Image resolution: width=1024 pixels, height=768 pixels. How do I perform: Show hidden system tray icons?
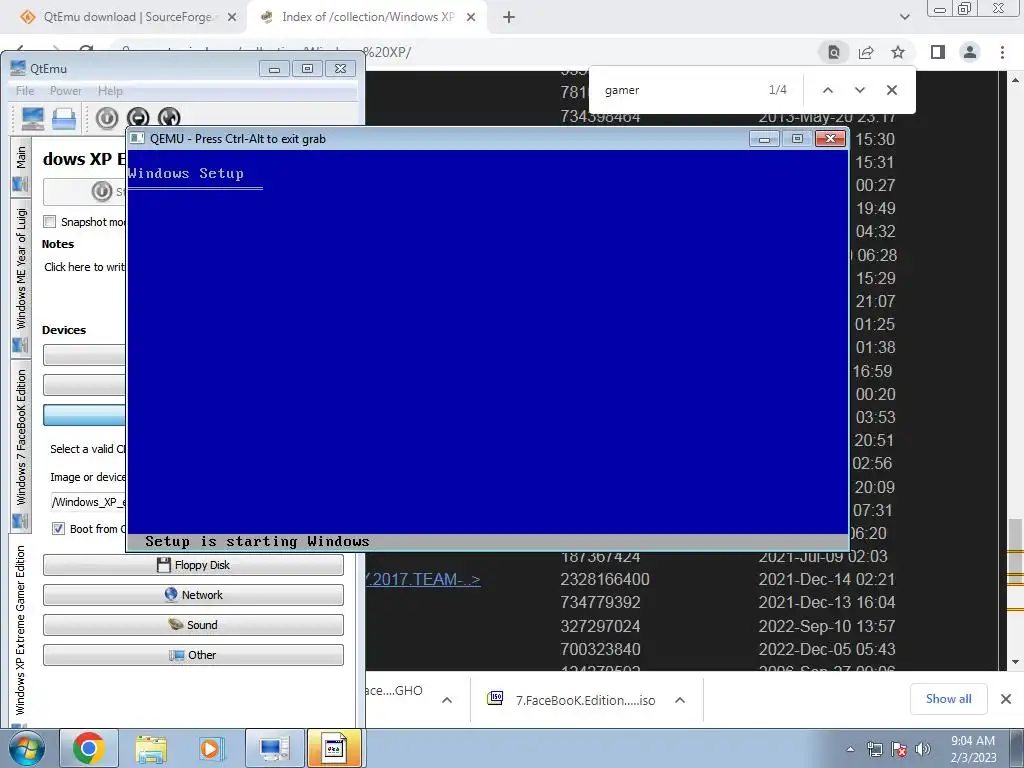coord(850,749)
